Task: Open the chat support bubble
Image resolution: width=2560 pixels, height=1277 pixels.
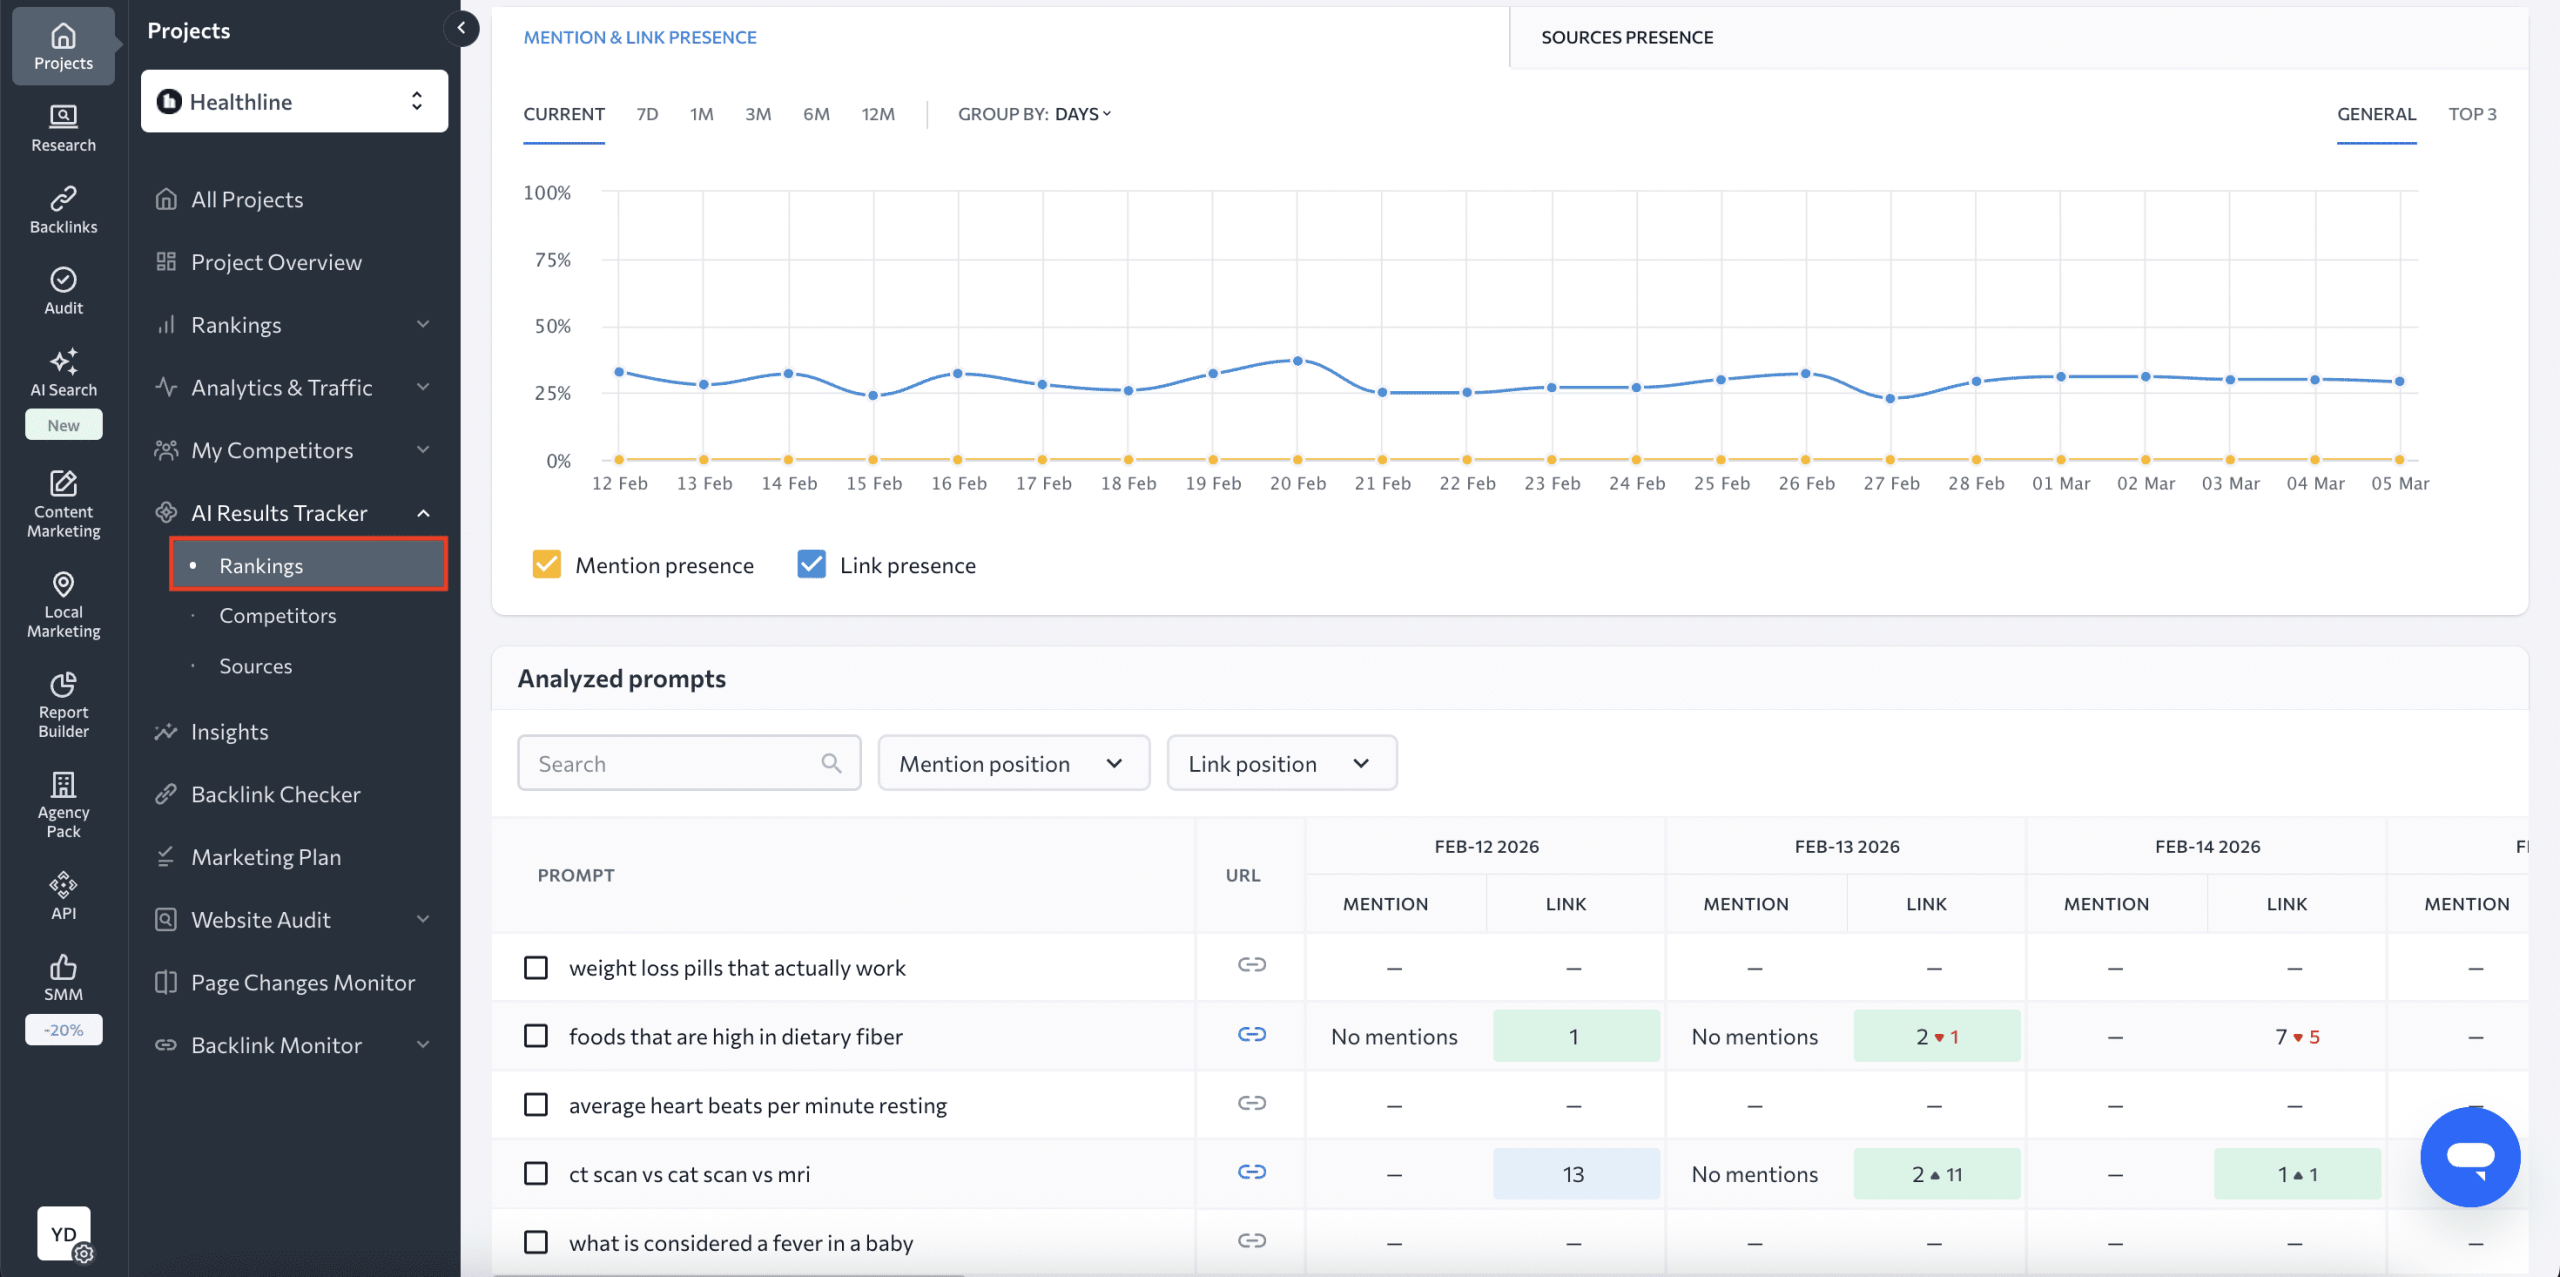Action: (x=2470, y=1156)
